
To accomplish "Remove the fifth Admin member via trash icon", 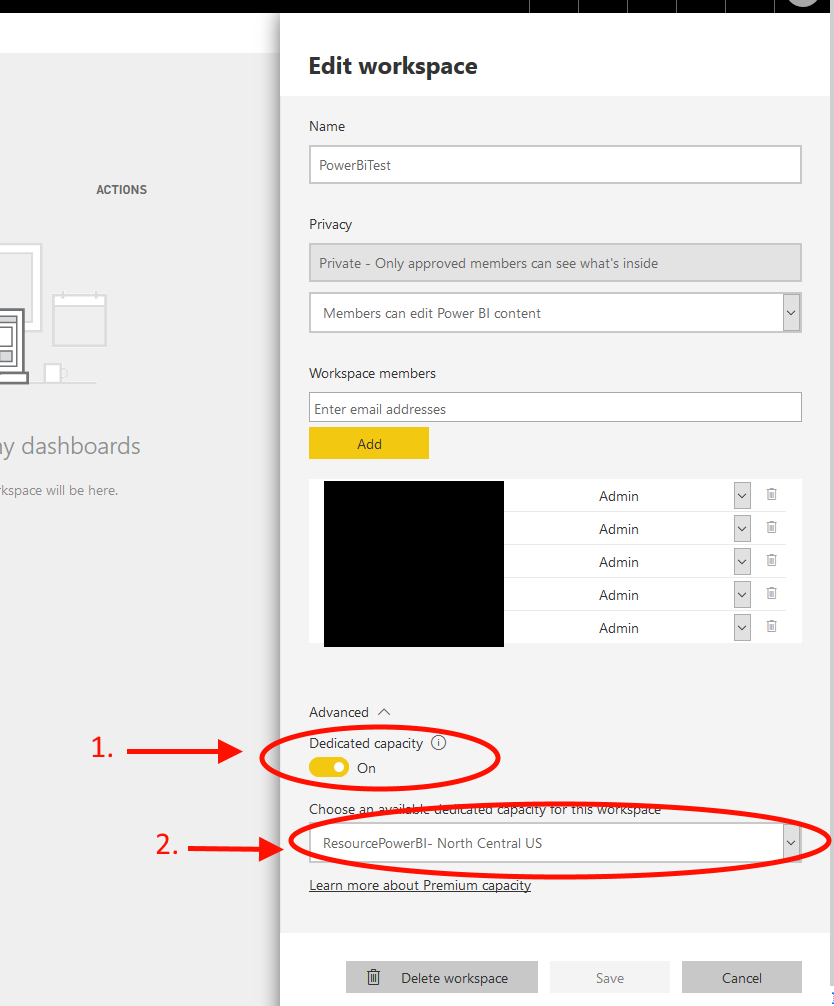I will coord(771,626).
